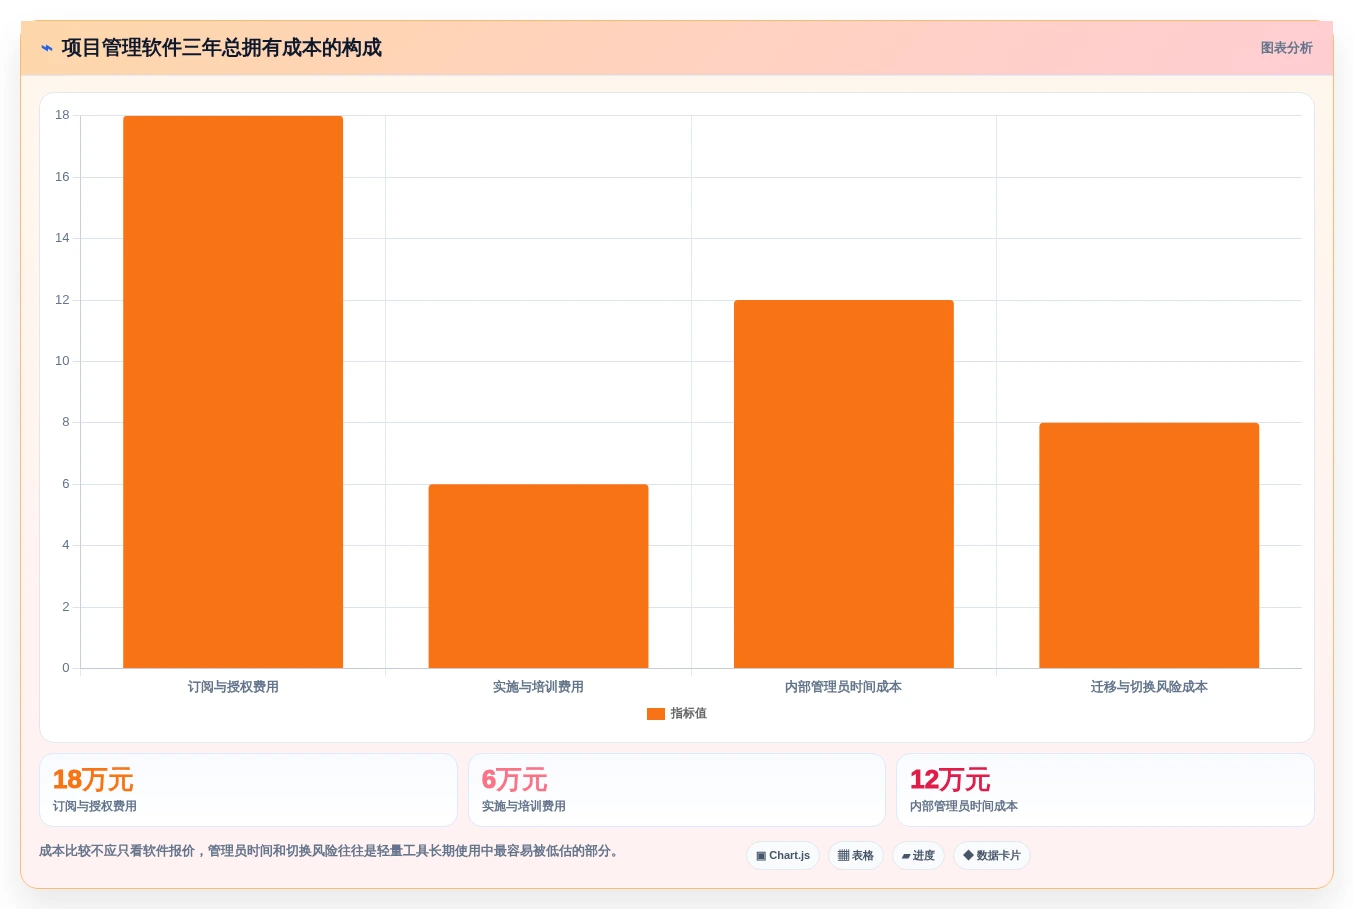
Task: Click the footnote text about 成本比较
Action: tap(331, 851)
